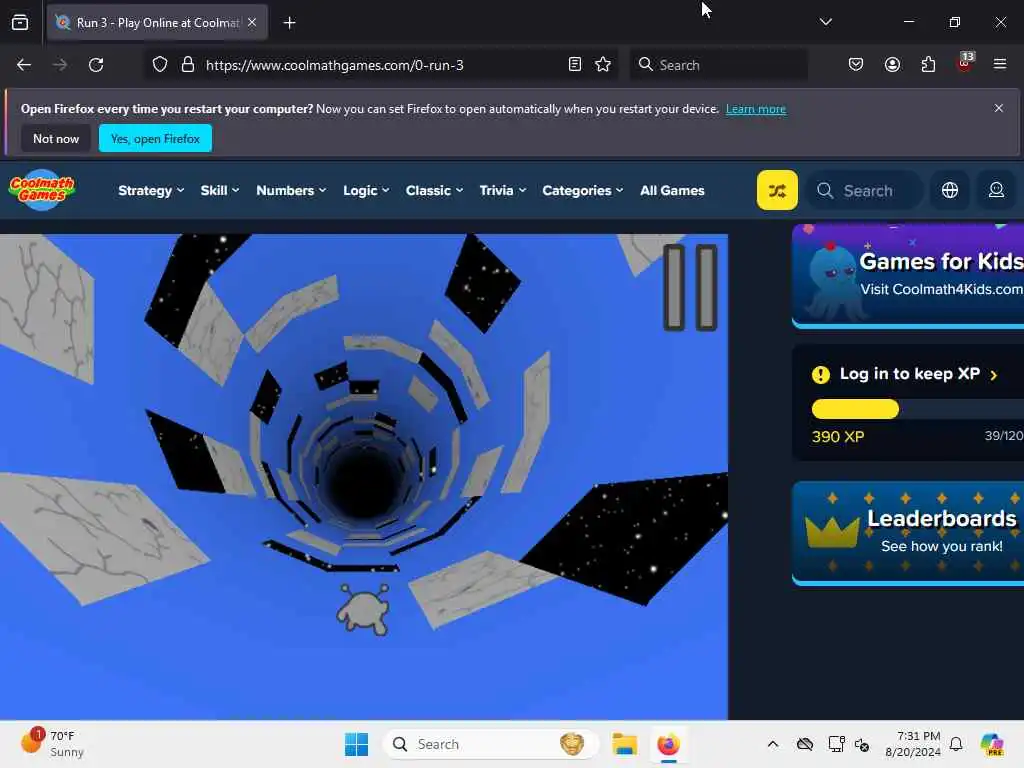Viewport: 1024px width, 768px height.
Task: Show hidden system tray icons
Action: coord(773,744)
